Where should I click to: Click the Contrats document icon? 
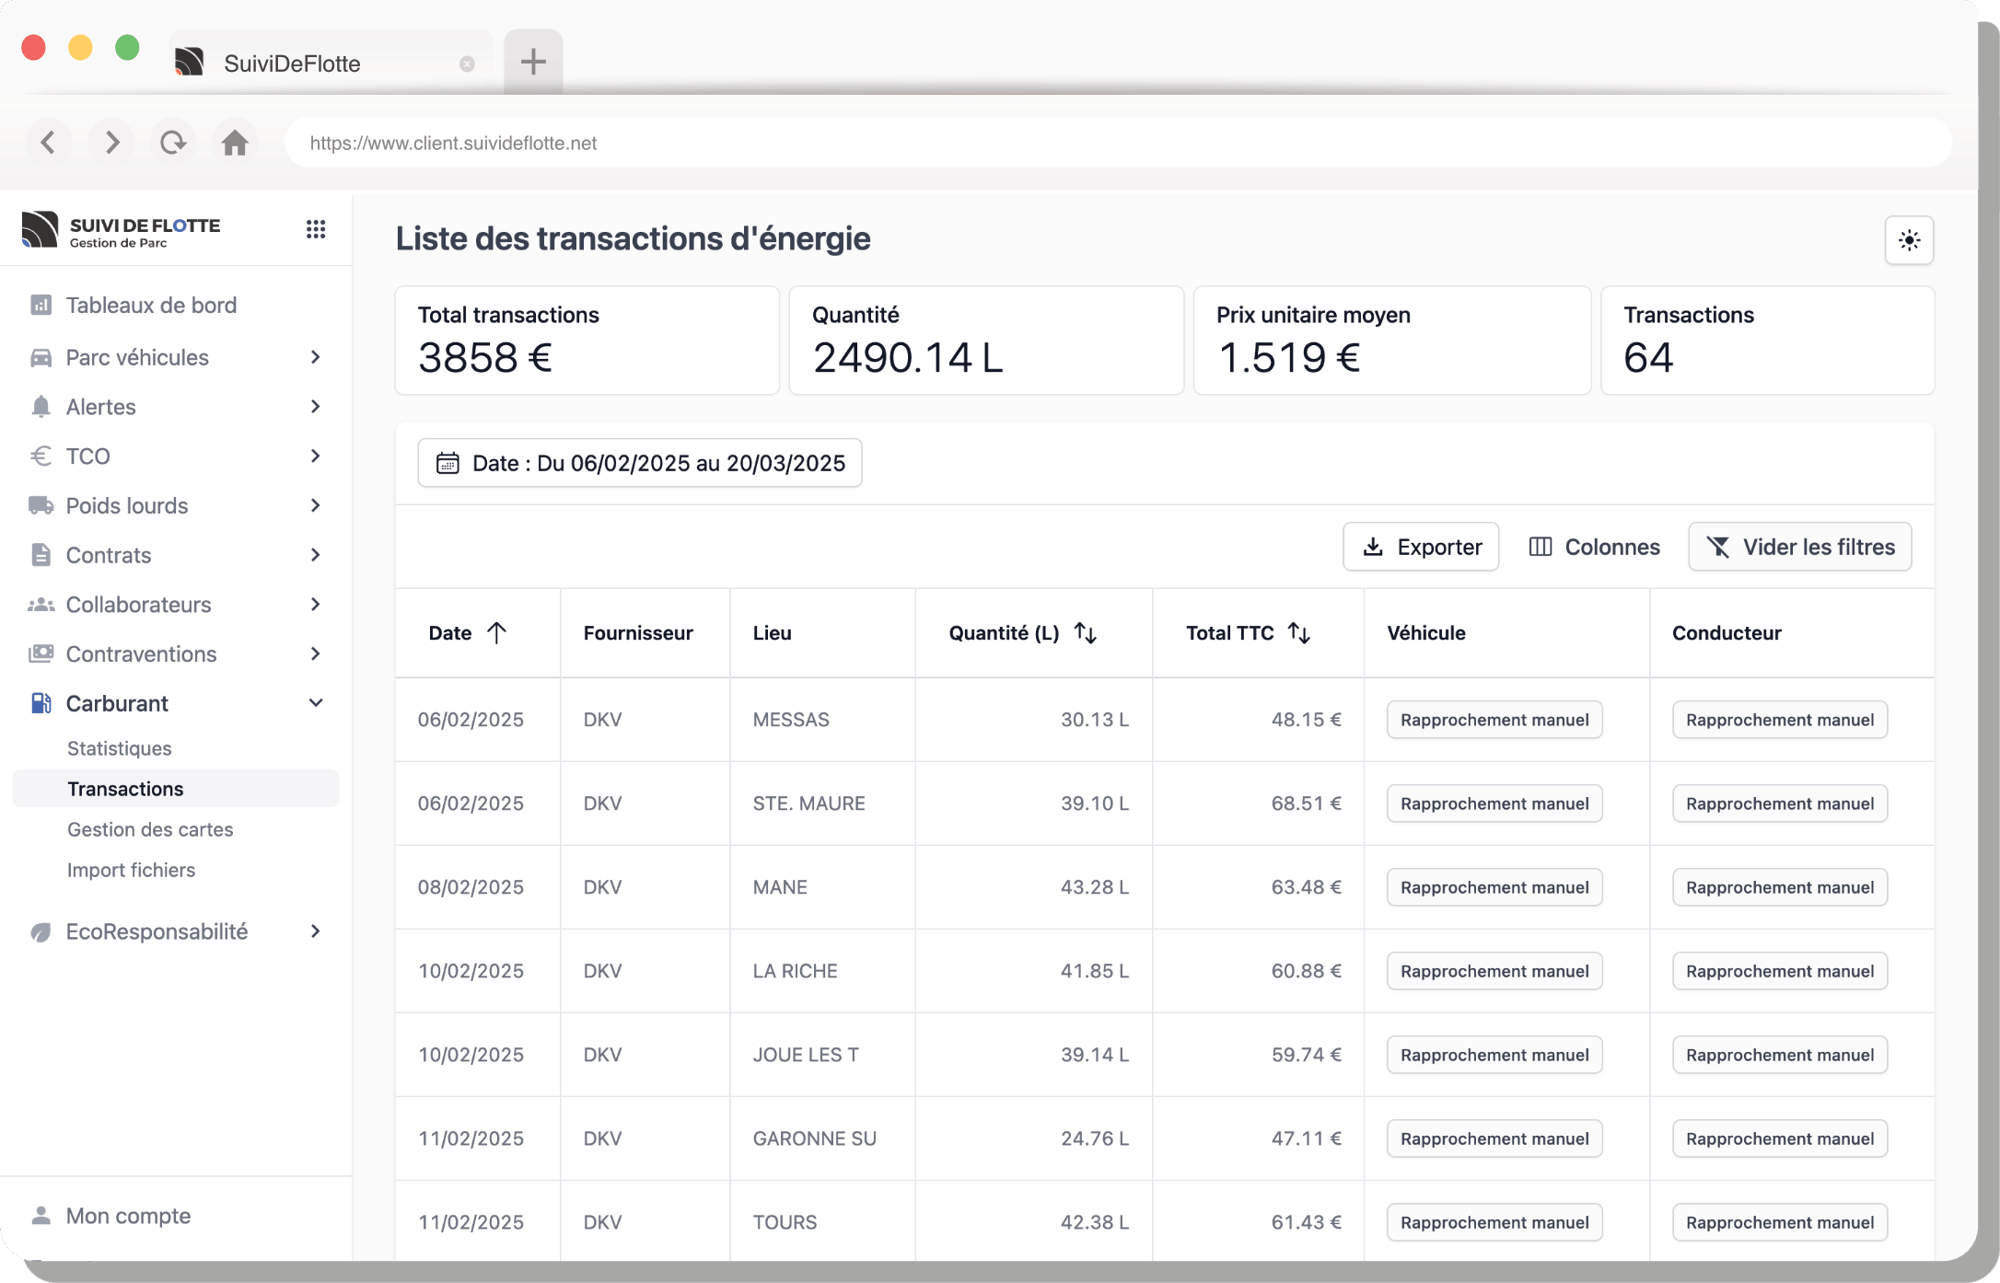(41, 555)
